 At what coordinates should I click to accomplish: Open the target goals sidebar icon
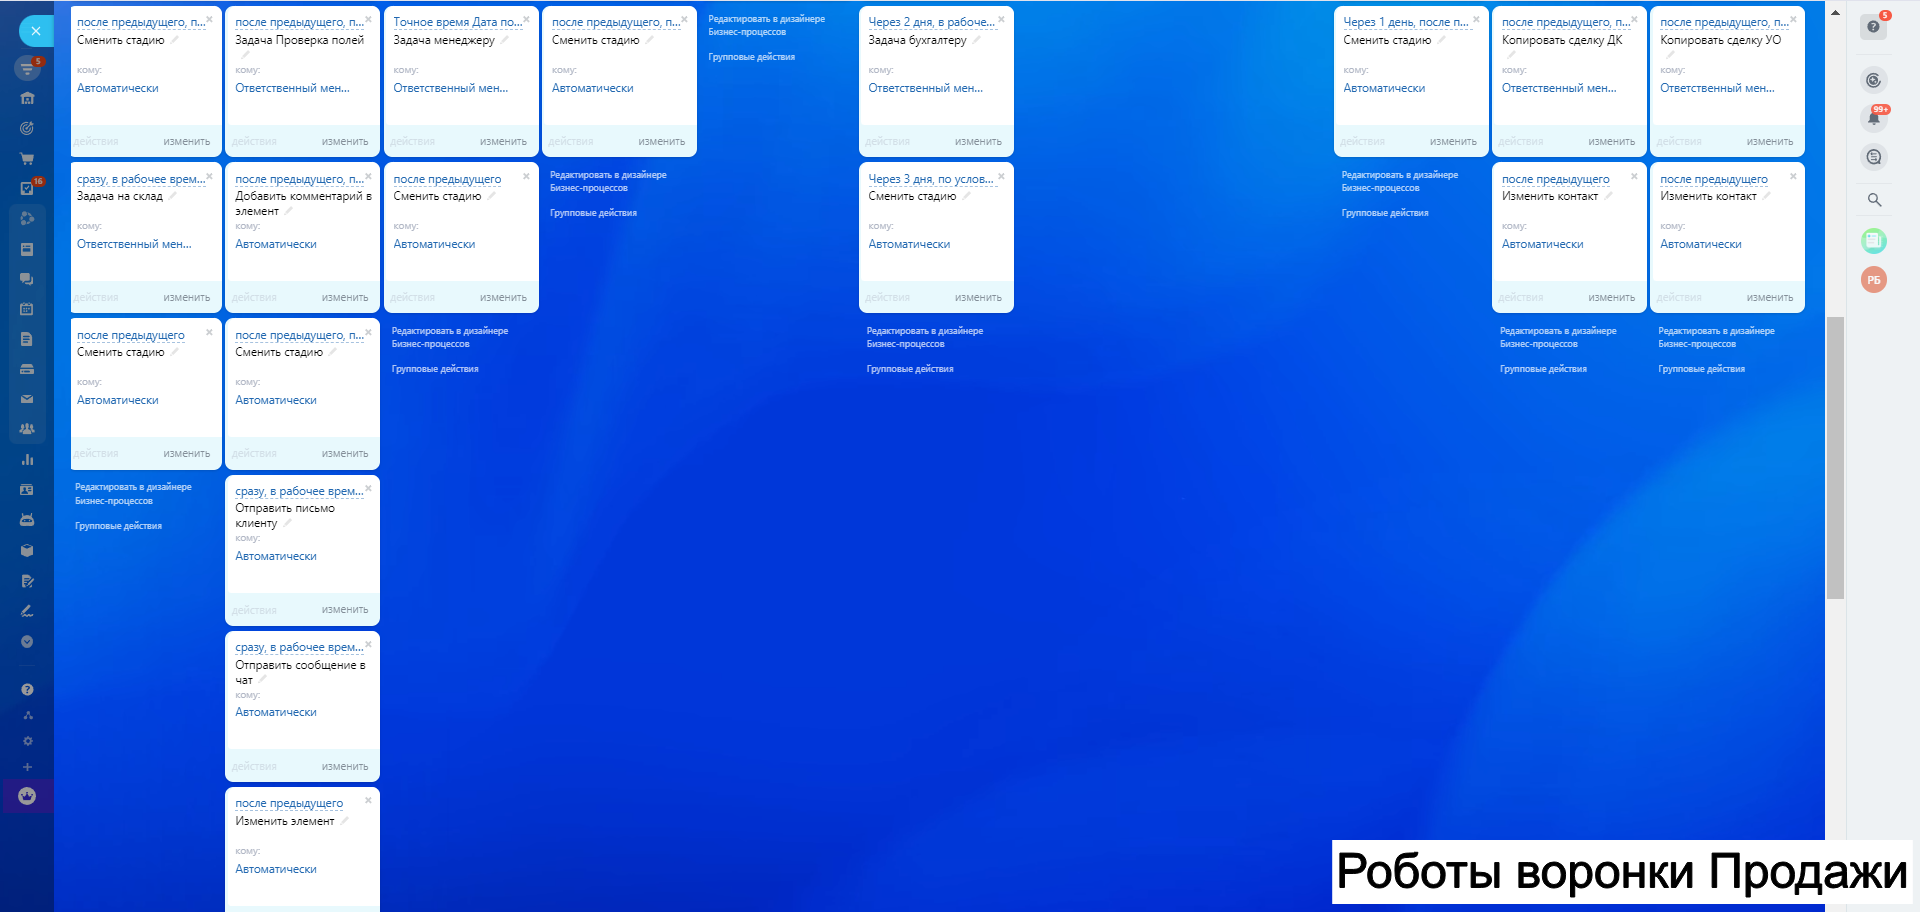pyautogui.click(x=27, y=128)
